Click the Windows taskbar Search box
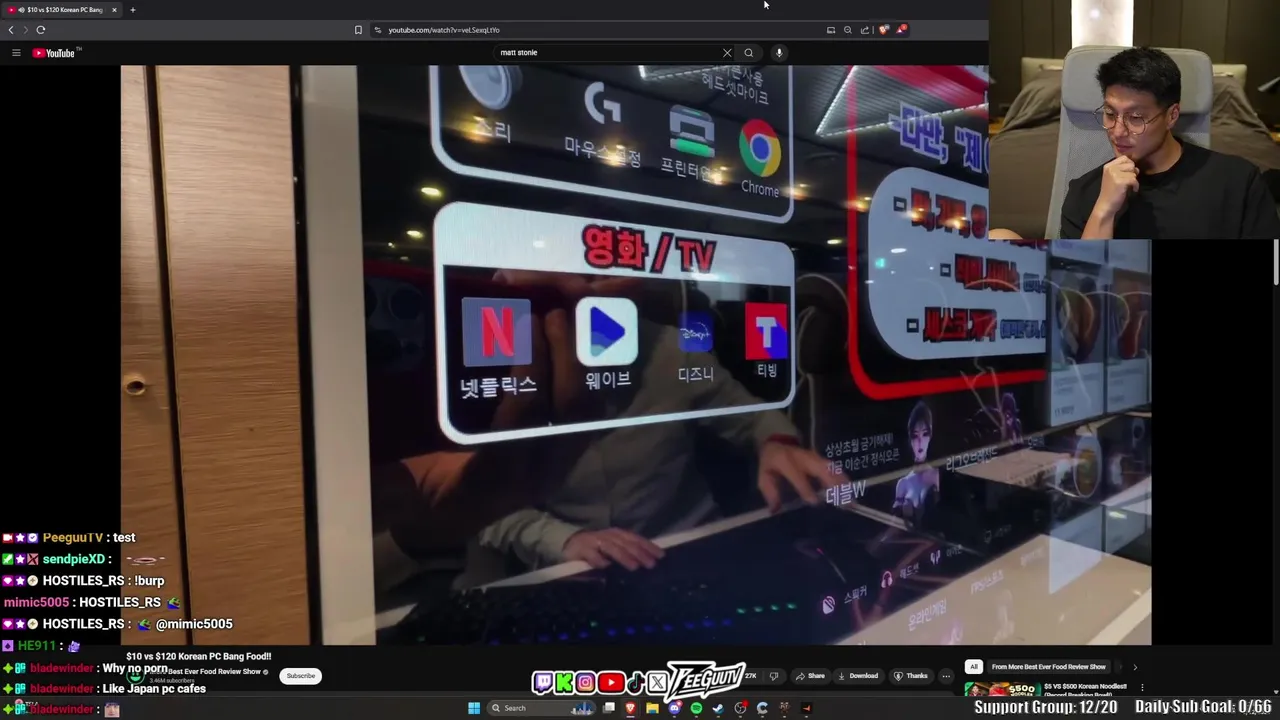This screenshot has width=1280, height=720. pyautogui.click(x=541, y=708)
